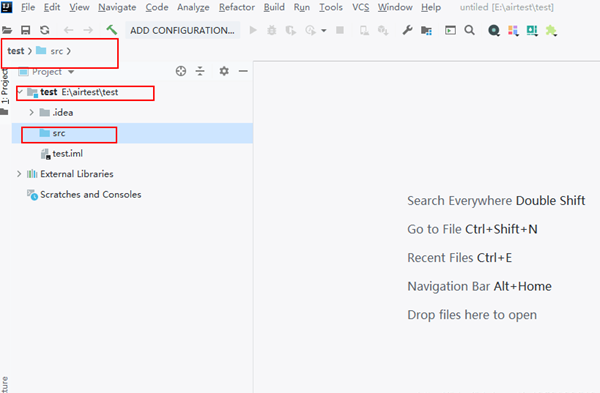The height and width of the screenshot is (393, 600).
Task: Click the Open folder toolbar icon
Action: 7,30
